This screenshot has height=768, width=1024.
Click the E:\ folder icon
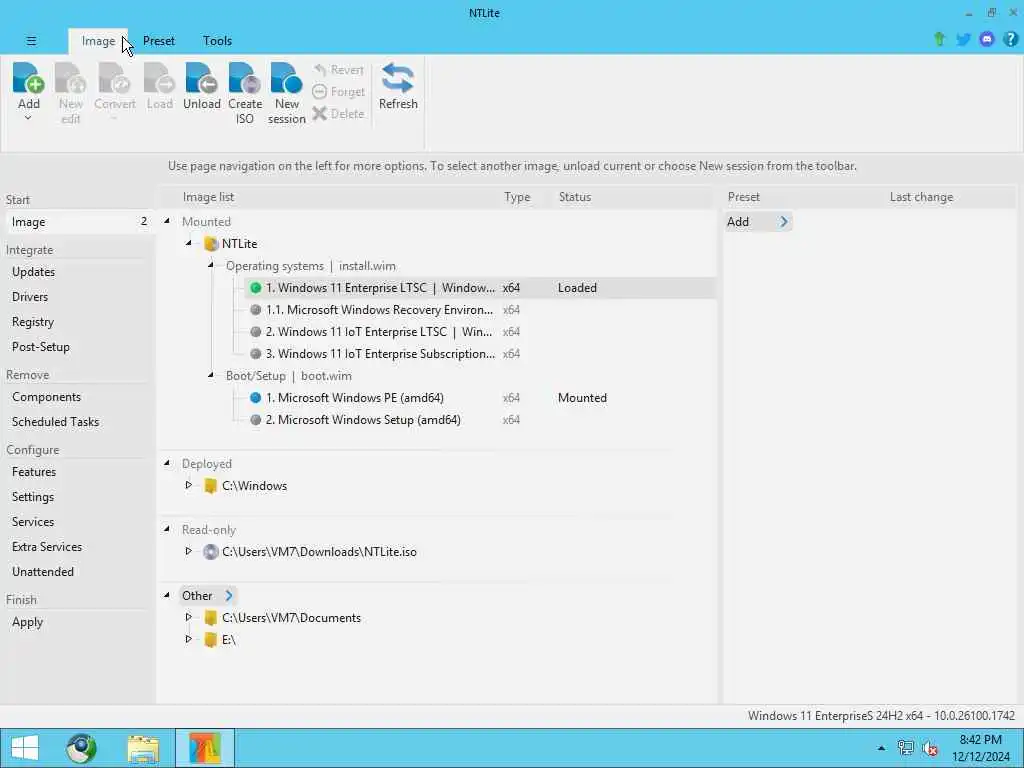pos(210,640)
